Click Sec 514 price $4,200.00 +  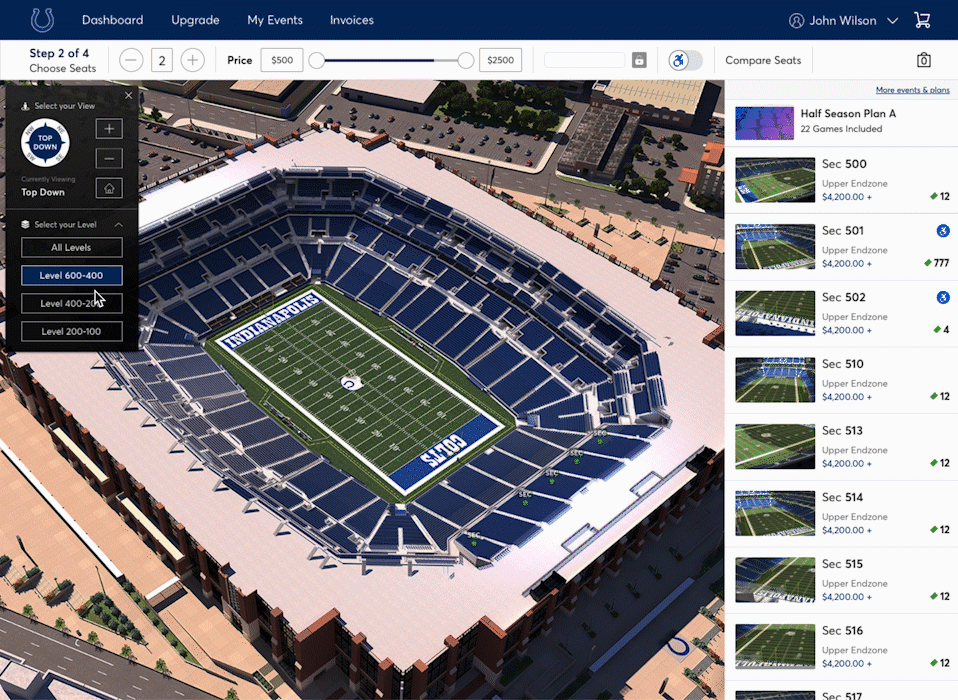847,530
